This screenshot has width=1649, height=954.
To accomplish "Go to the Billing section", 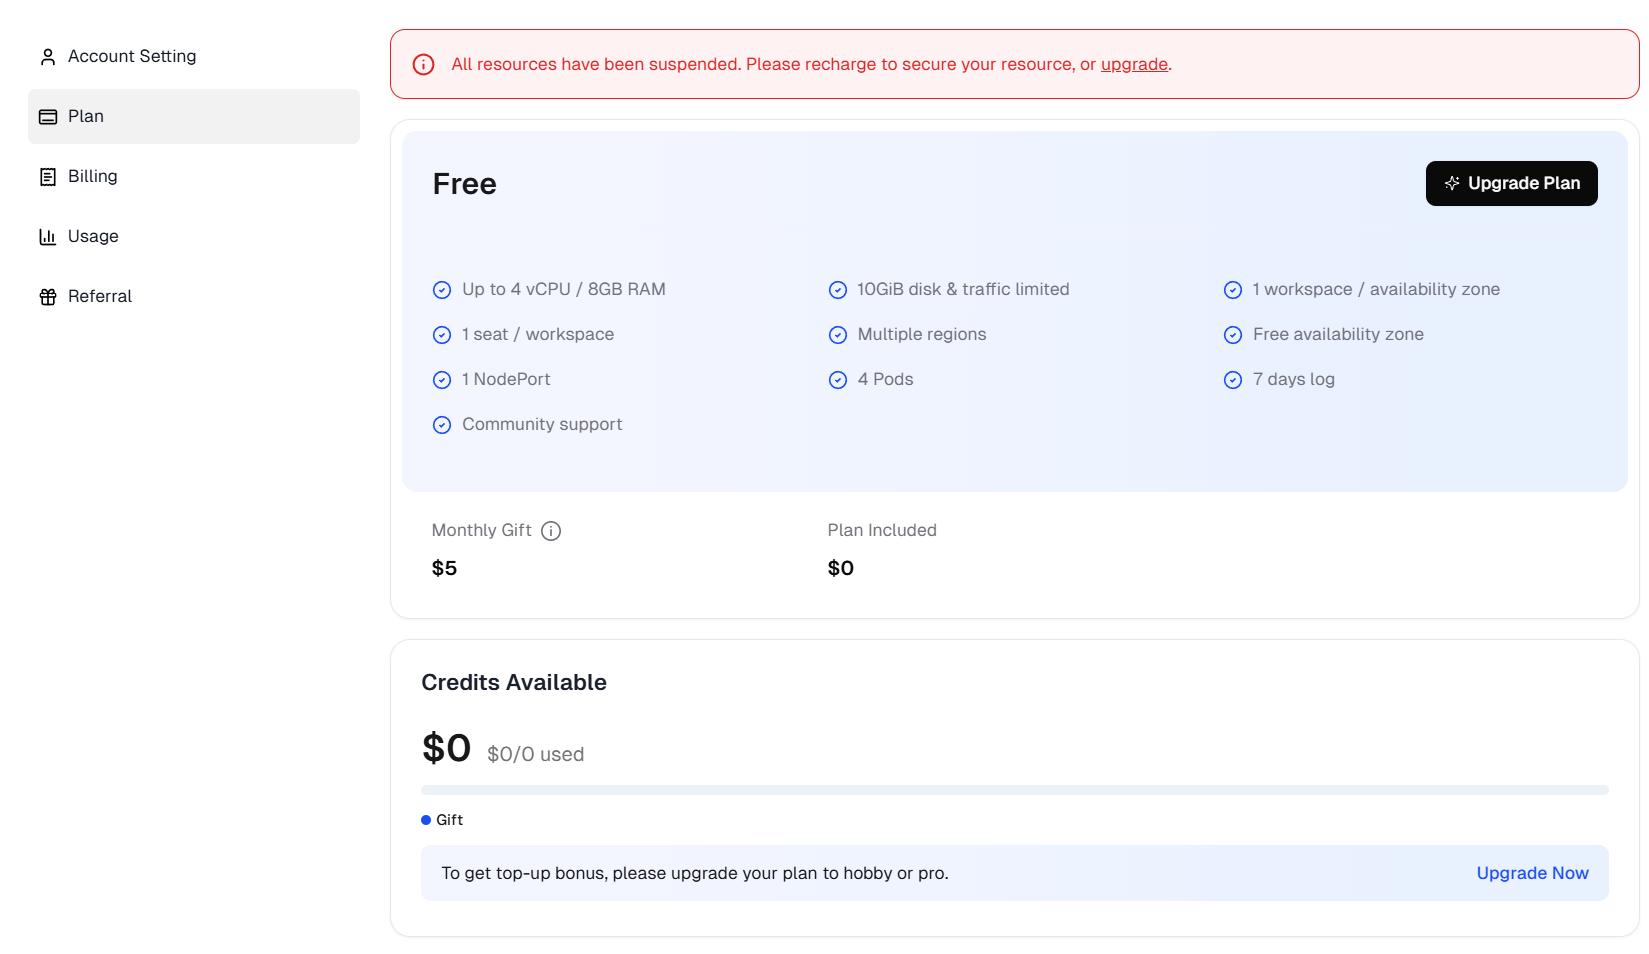I will pos(93,177).
